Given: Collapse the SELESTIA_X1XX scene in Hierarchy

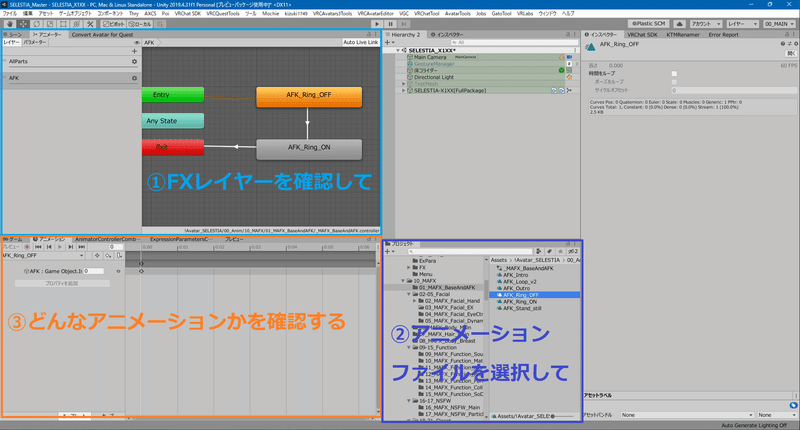Looking at the screenshot, I should (398, 50).
